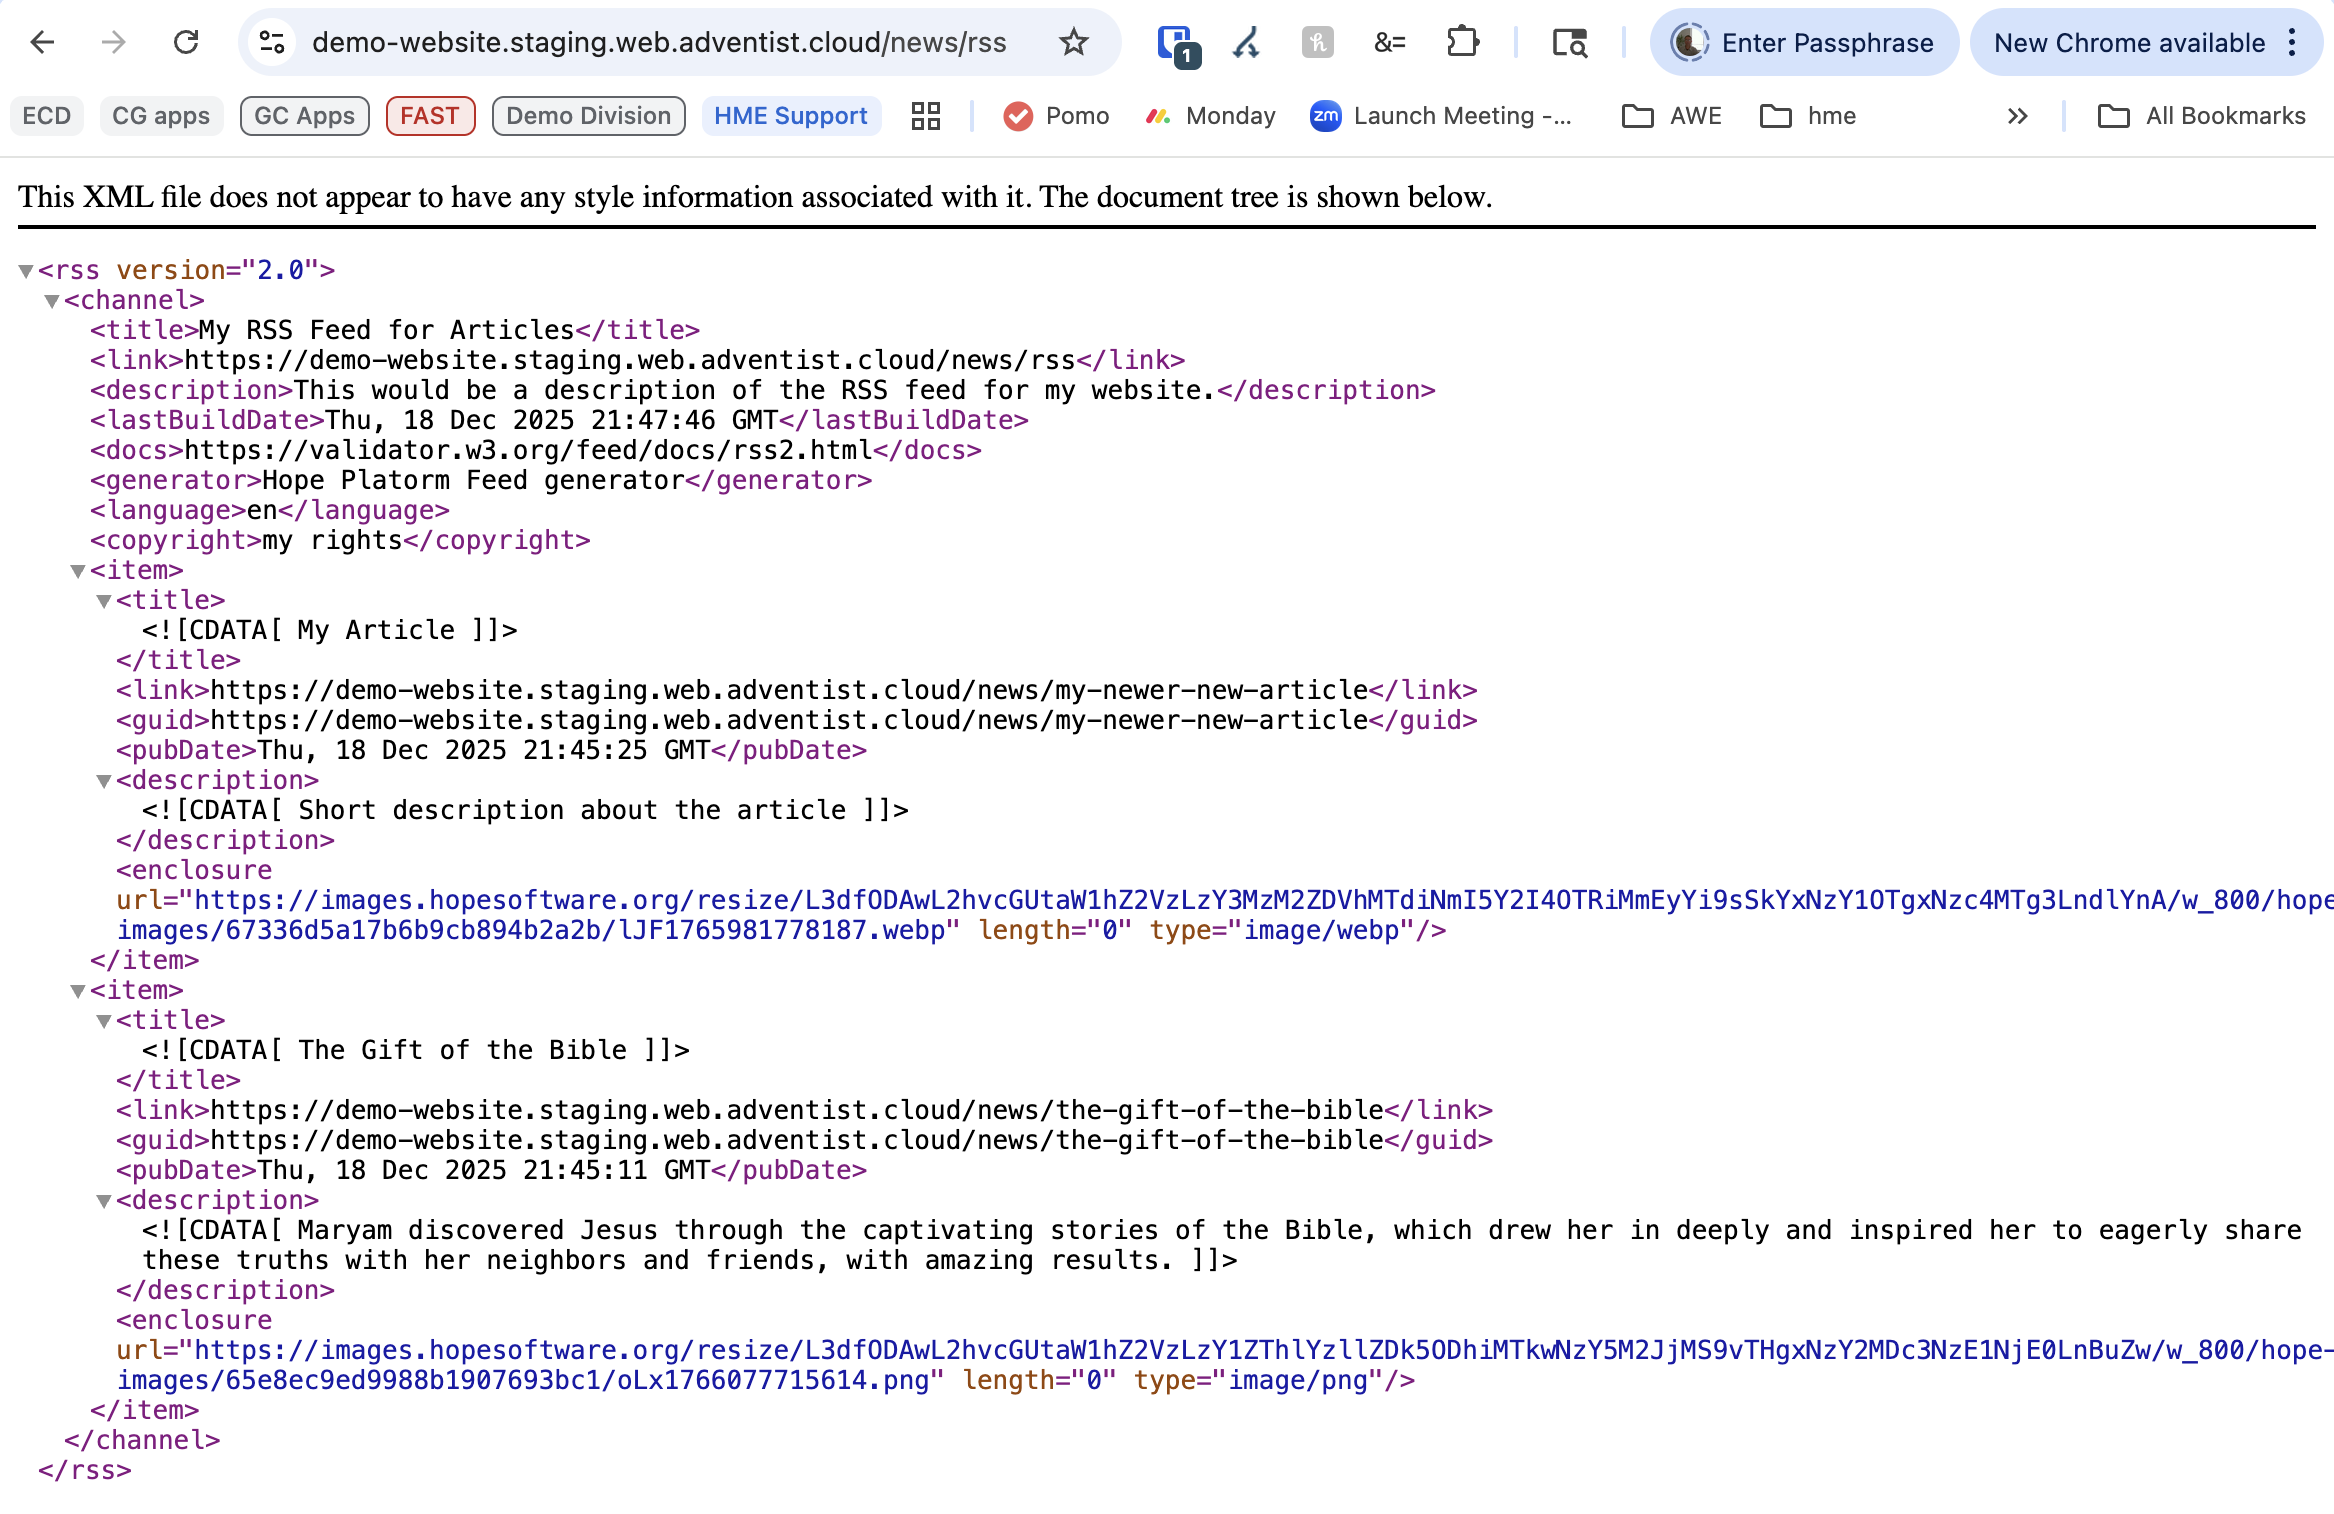Click the Enter Passphrase profile button
The height and width of the screenshot is (1514, 2334).
tap(1803, 42)
